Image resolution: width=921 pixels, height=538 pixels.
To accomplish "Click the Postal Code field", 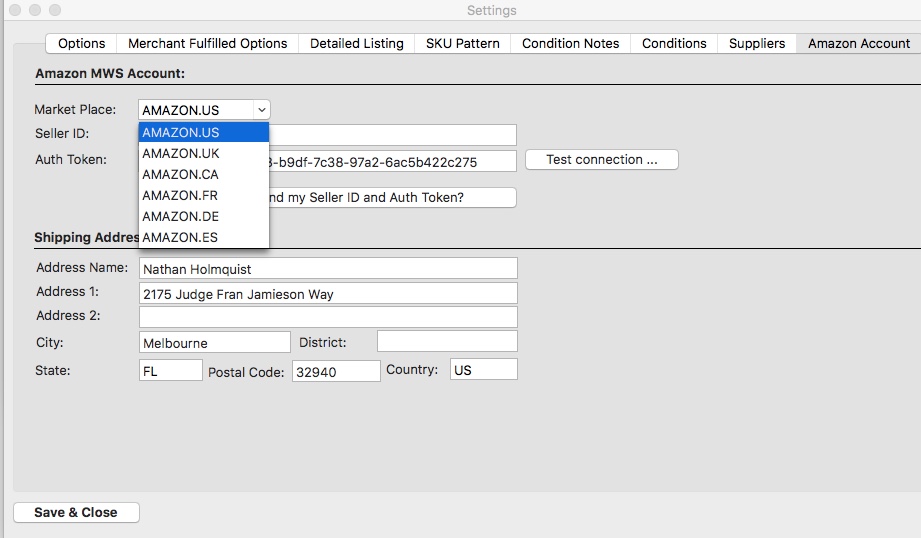I will click(x=335, y=371).
